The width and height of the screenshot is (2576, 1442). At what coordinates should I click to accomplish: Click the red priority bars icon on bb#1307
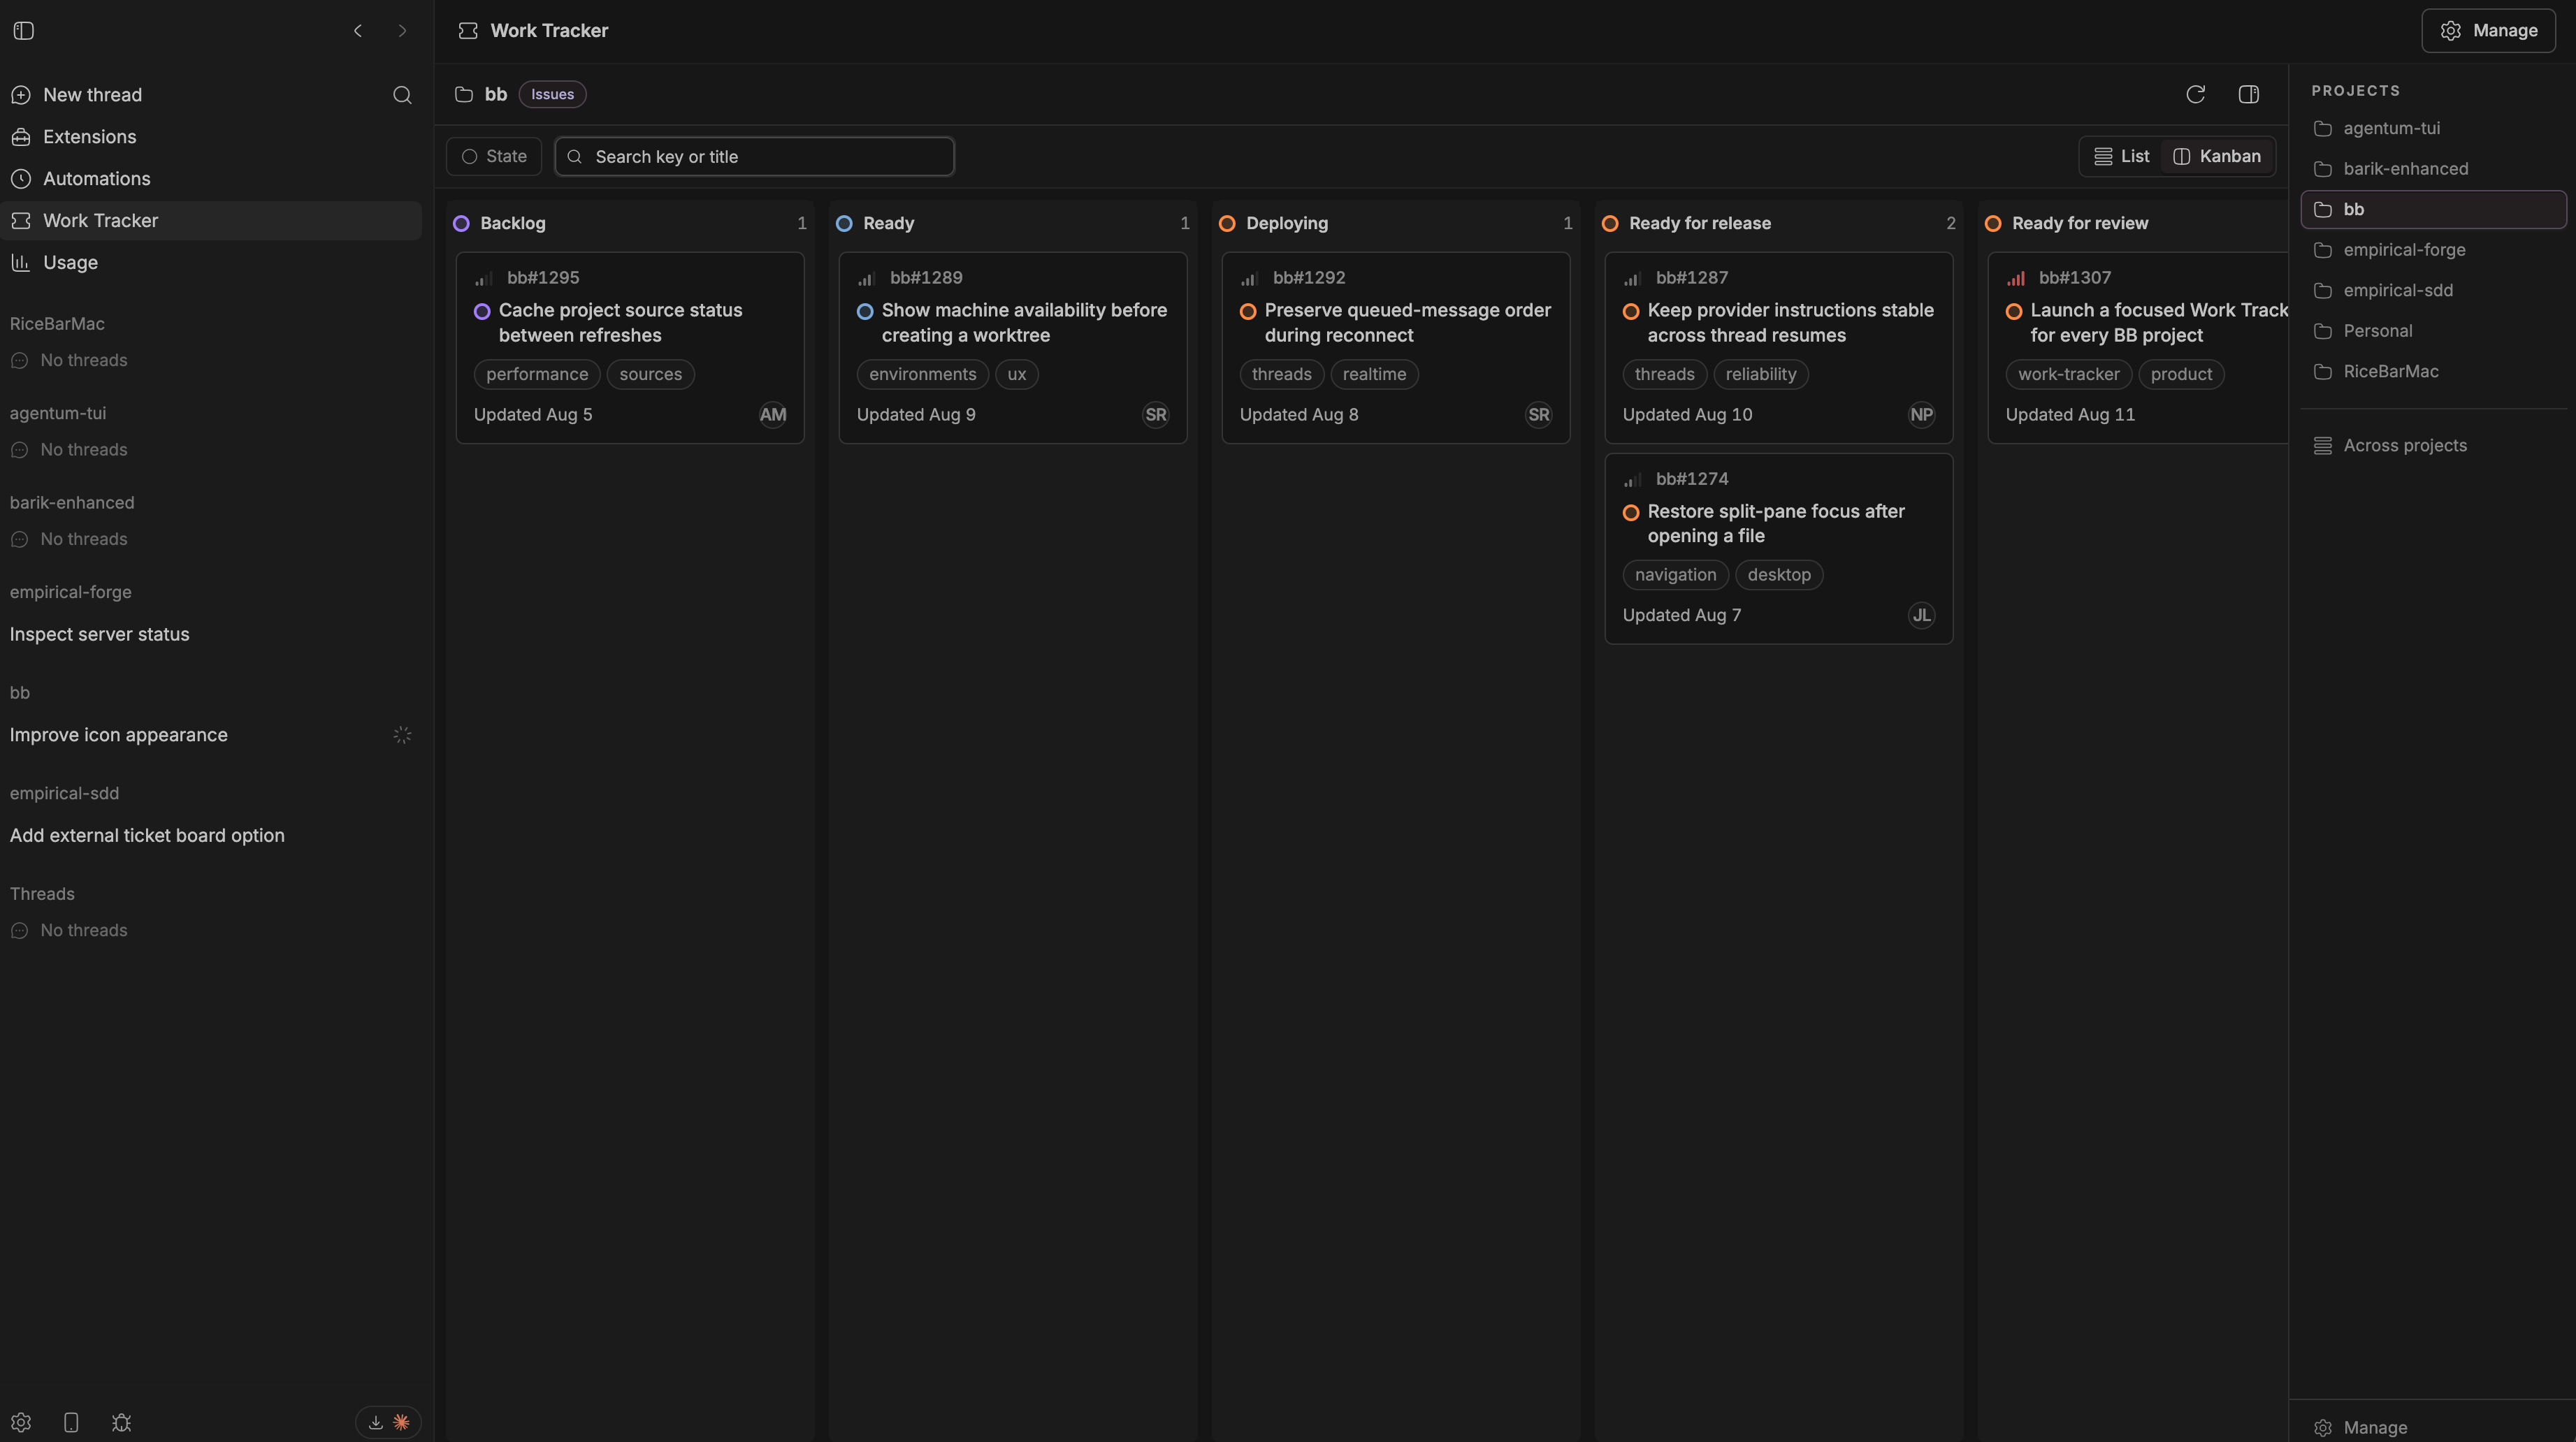[x=2015, y=278]
